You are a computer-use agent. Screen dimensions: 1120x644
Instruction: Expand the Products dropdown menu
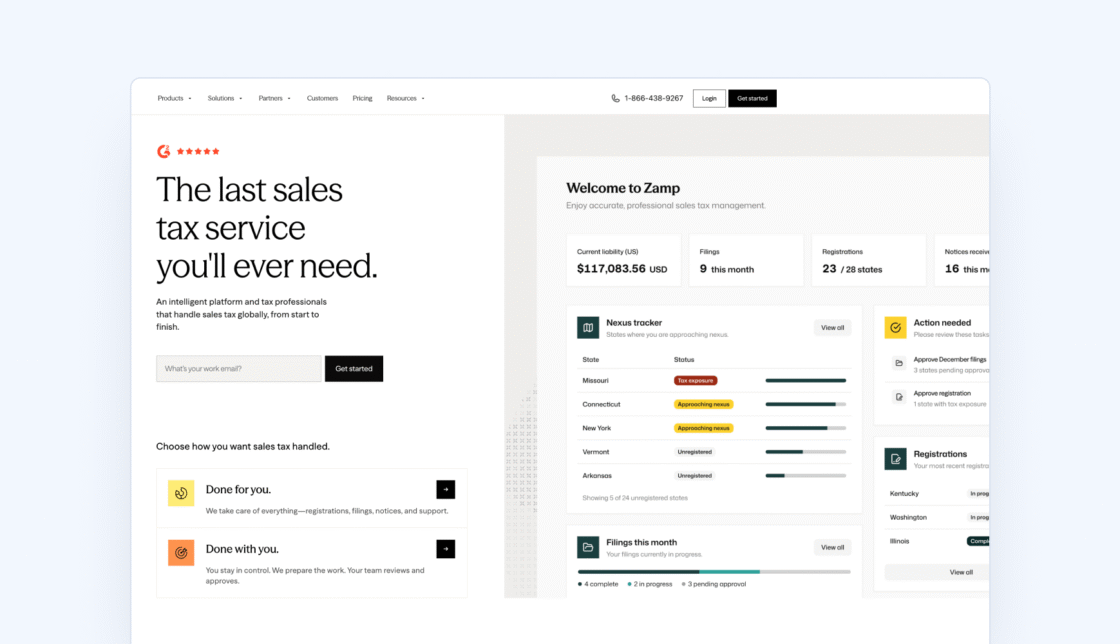click(x=174, y=99)
